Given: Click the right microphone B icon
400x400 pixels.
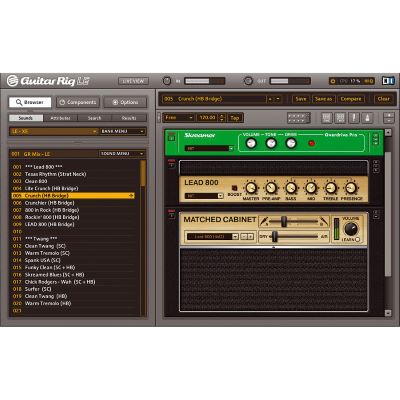Looking at the screenshot, I should click(323, 221).
